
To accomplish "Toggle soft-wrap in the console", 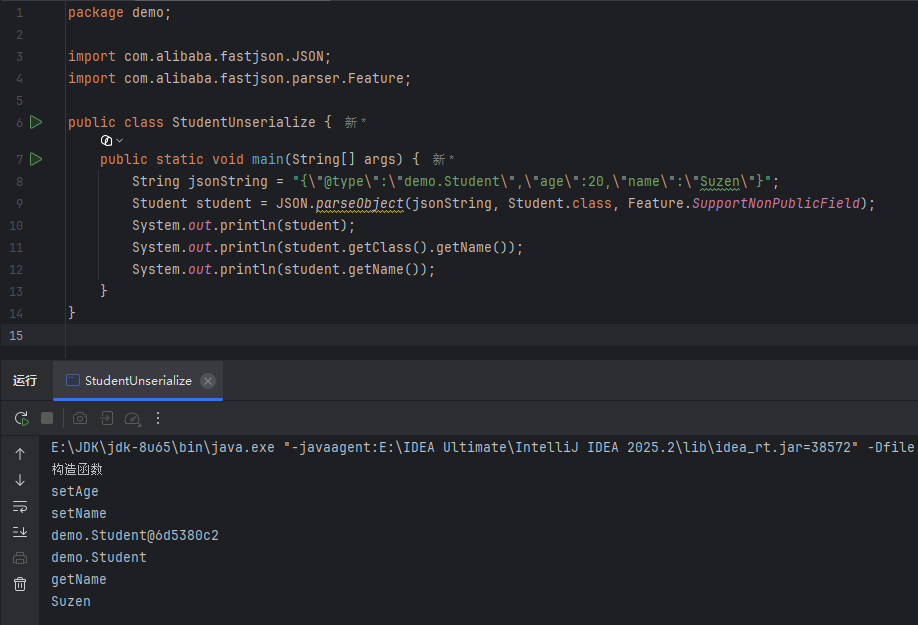I will 20,506.
